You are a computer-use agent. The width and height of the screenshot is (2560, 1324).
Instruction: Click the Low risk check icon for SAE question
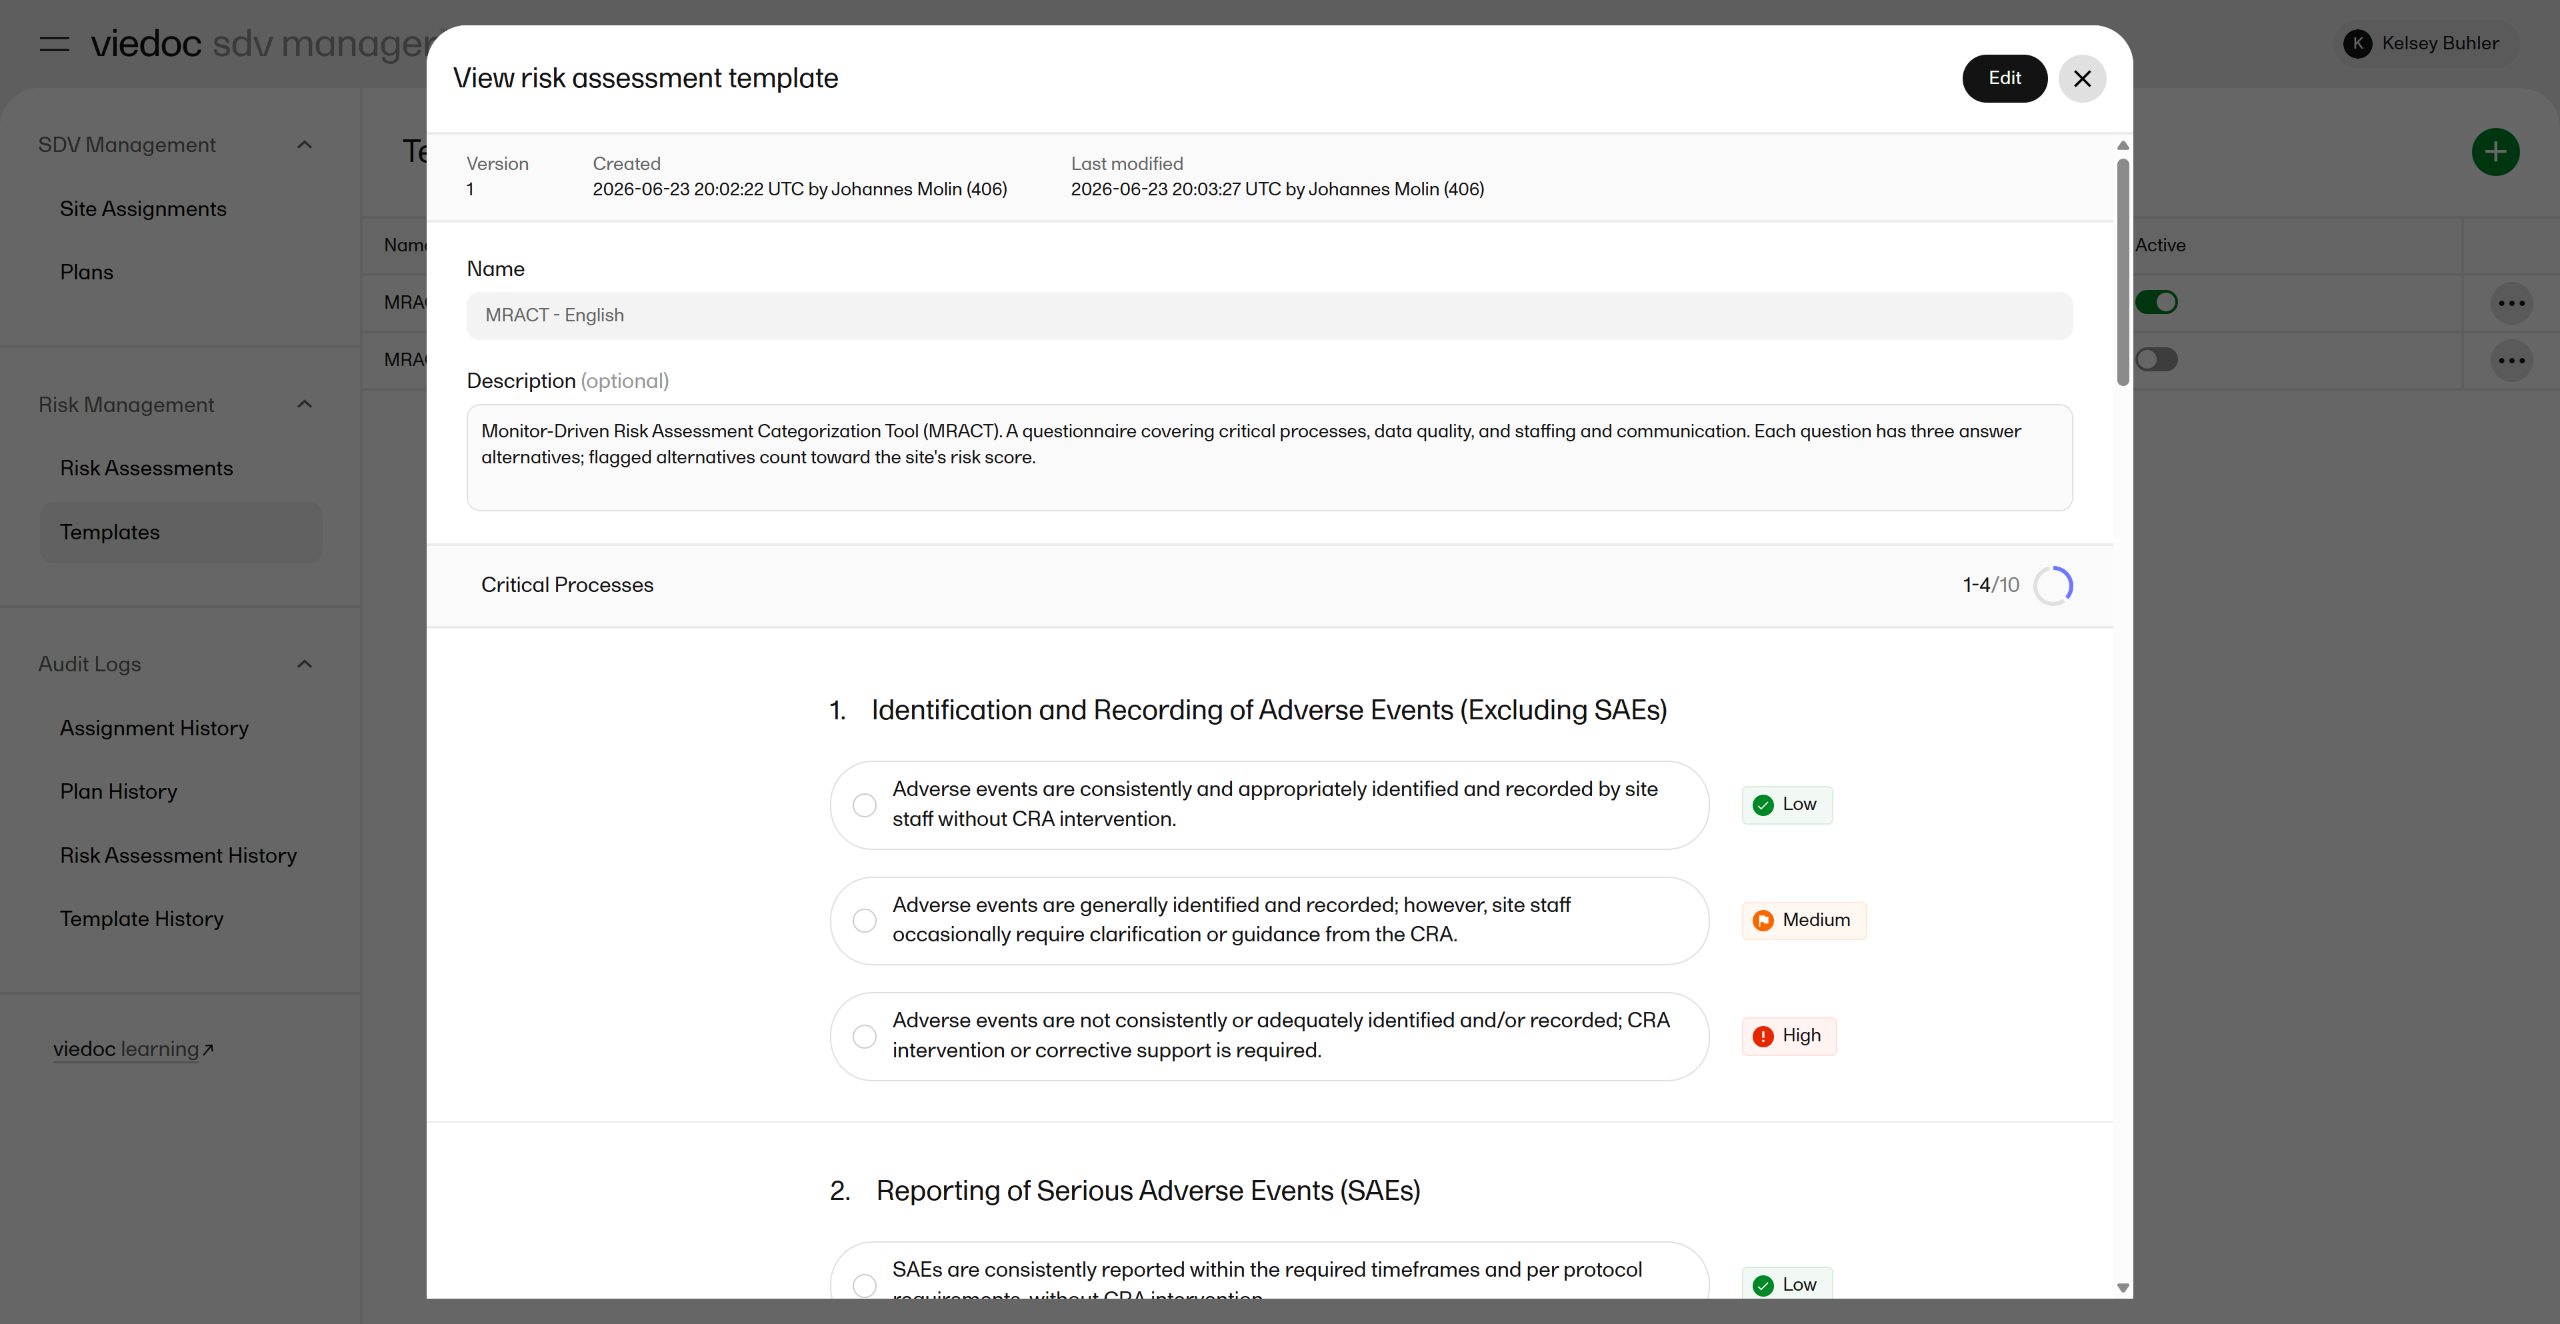[1763, 1286]
